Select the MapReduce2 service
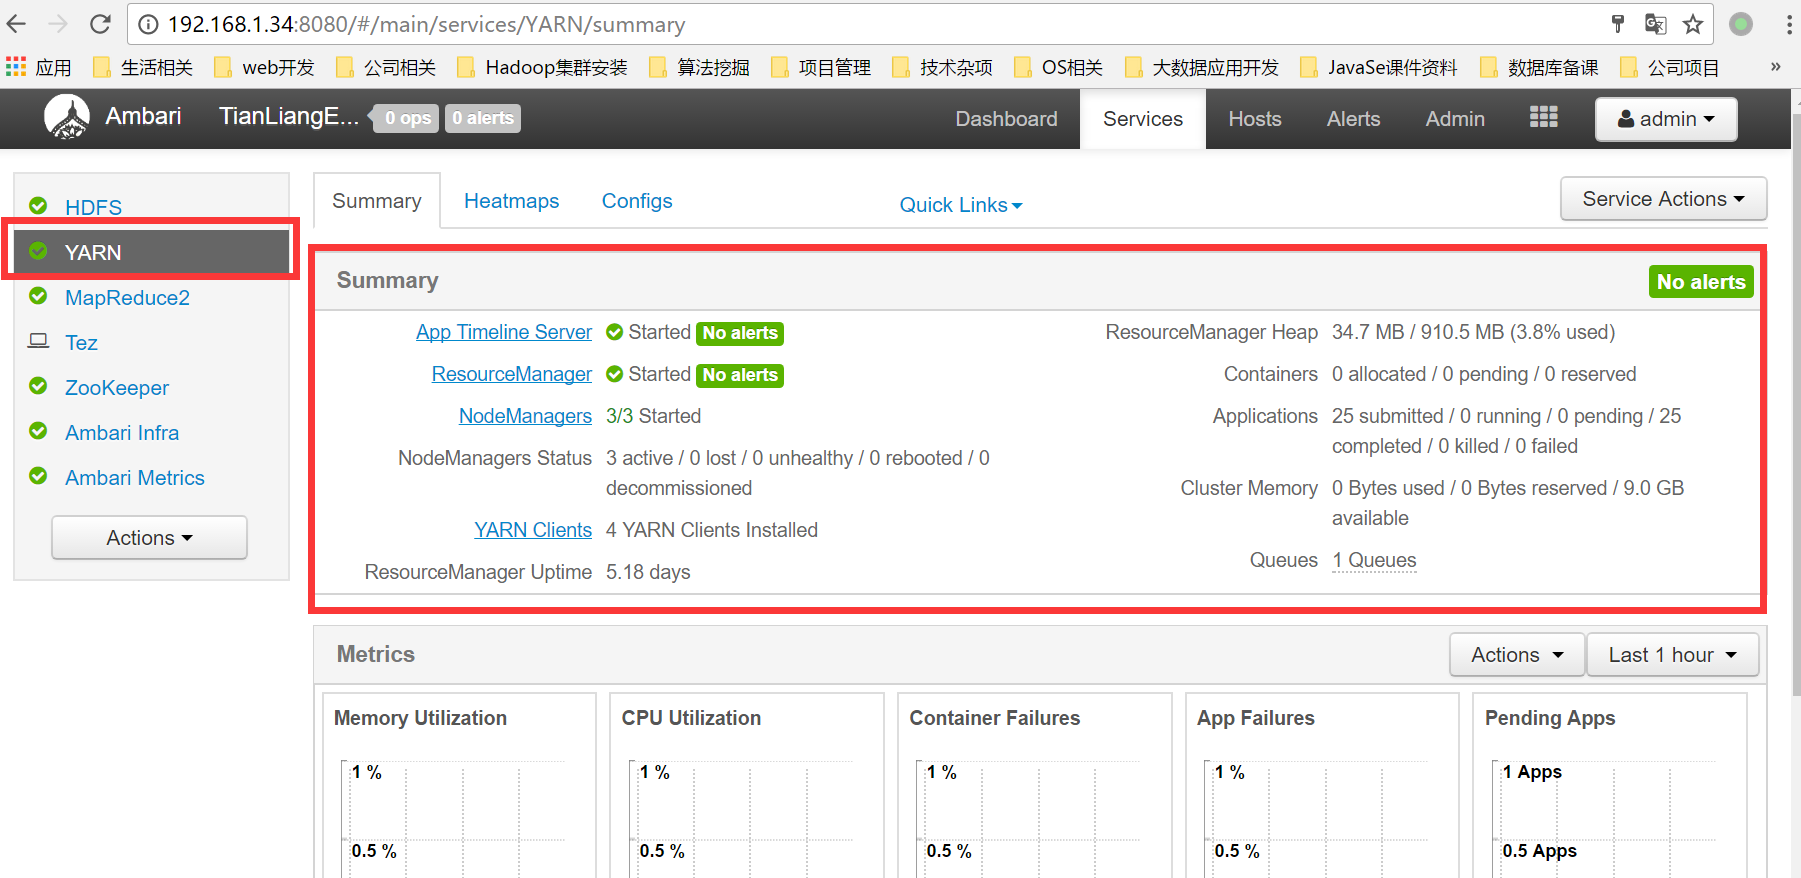1801x878 pixels. [127, 297]
